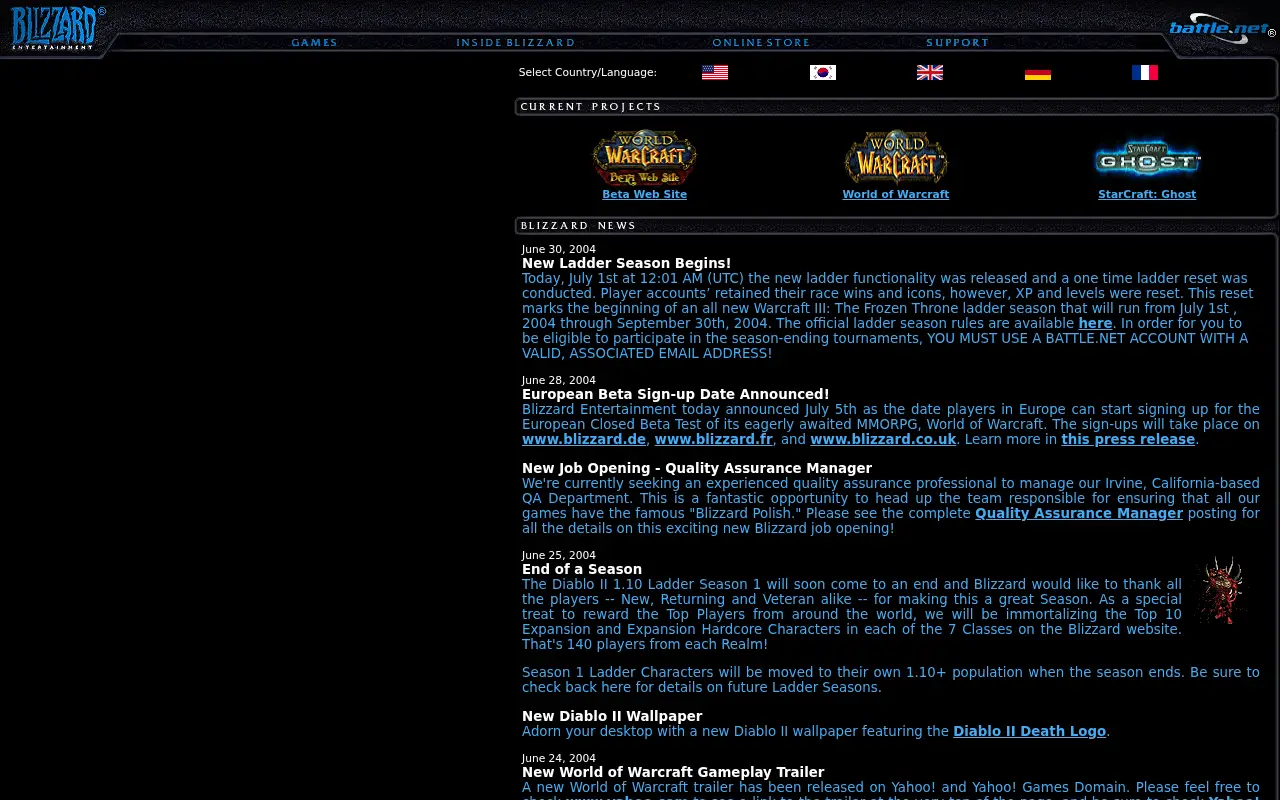Click the 'New Diablo II Wallpaper' headline
Screen dimensions: 1280x800
click(x=612, y=716)
